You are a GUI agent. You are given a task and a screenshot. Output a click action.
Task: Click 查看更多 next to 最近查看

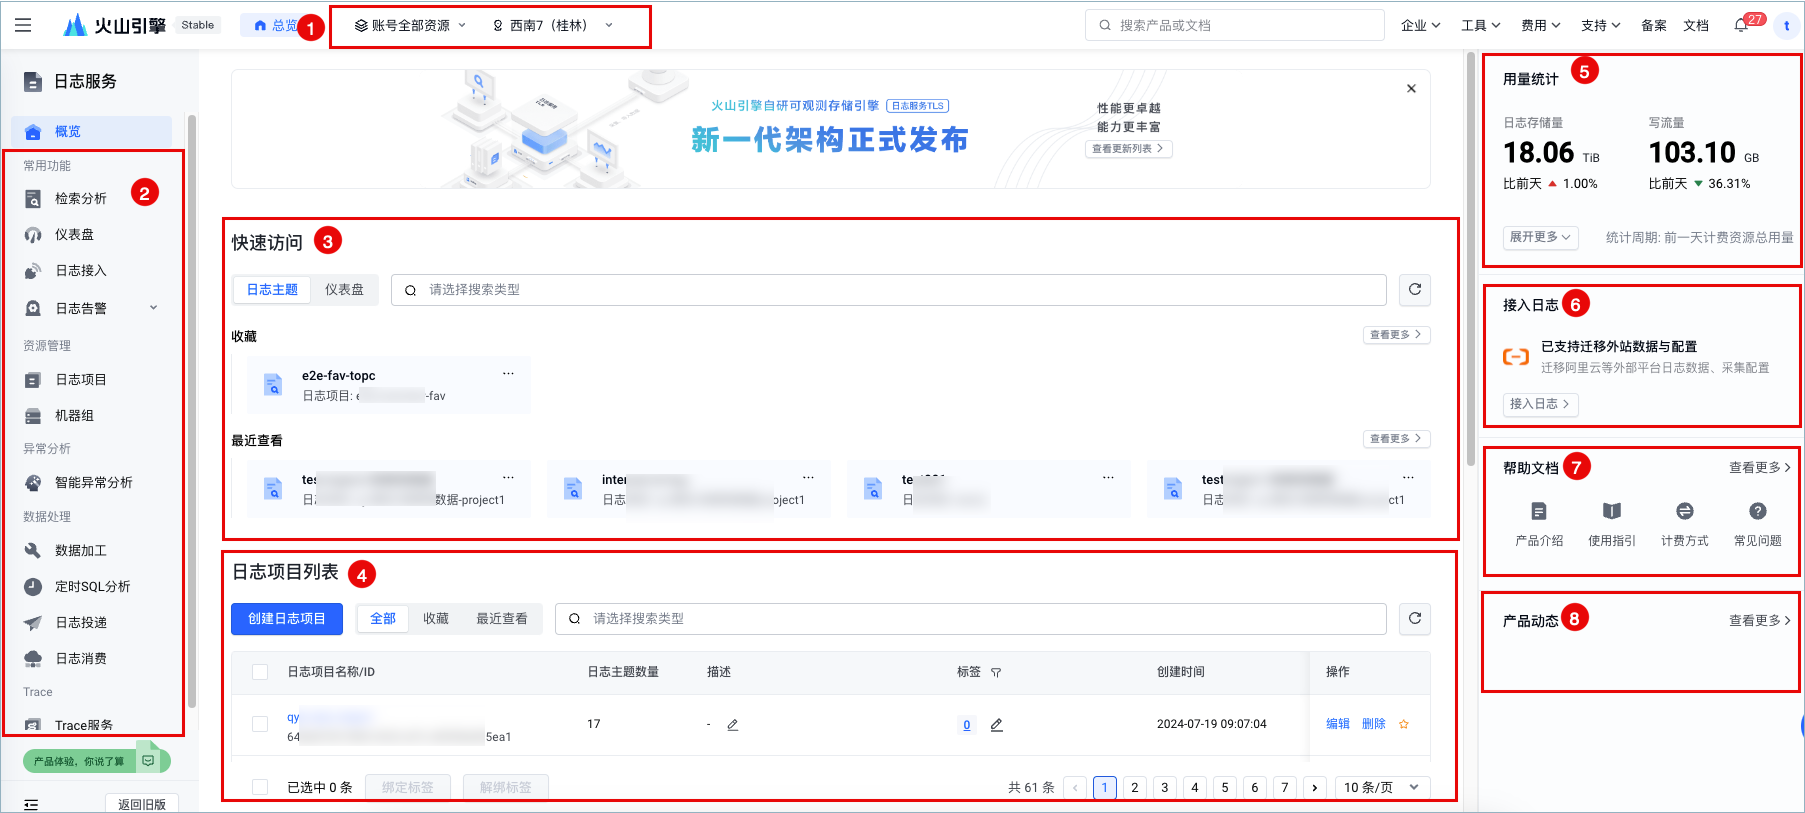click(1396, 439)
